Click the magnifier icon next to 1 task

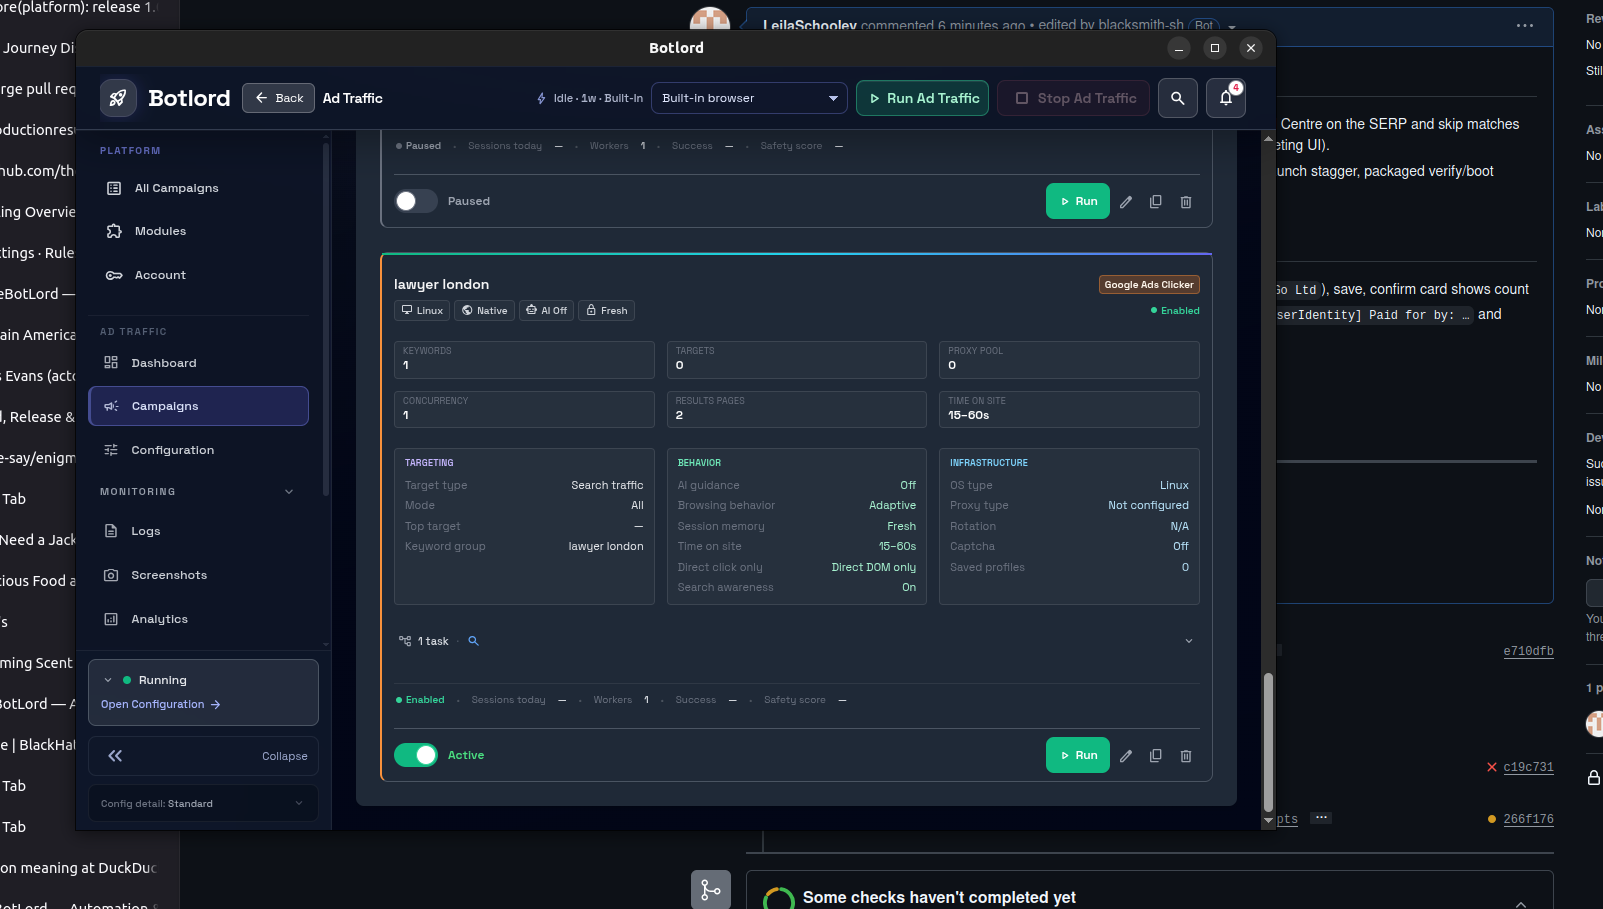pos(474,641)
